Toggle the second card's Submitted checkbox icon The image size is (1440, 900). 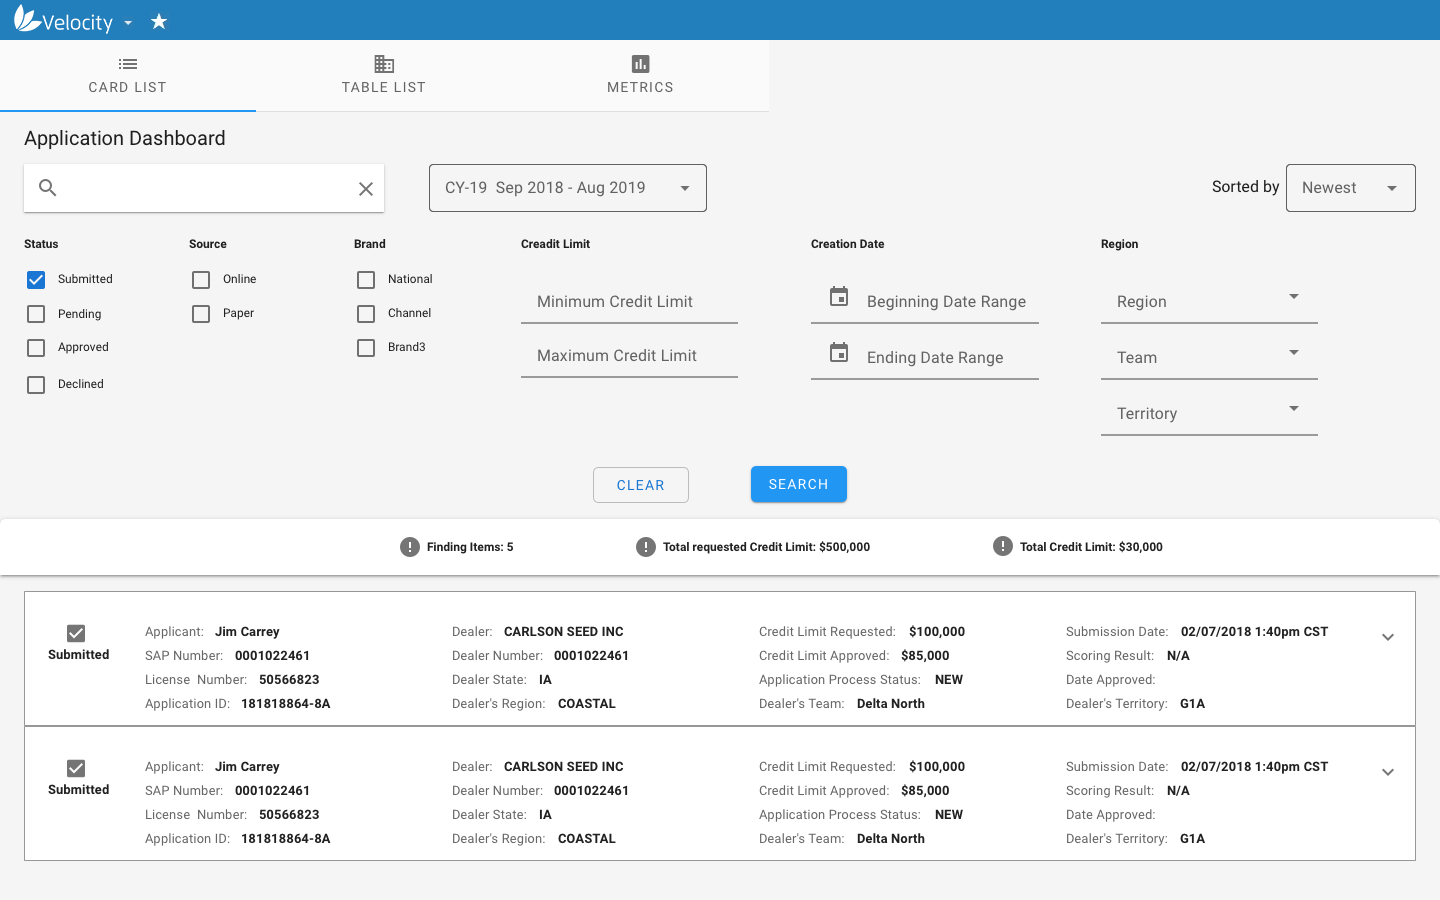(76, 768)
